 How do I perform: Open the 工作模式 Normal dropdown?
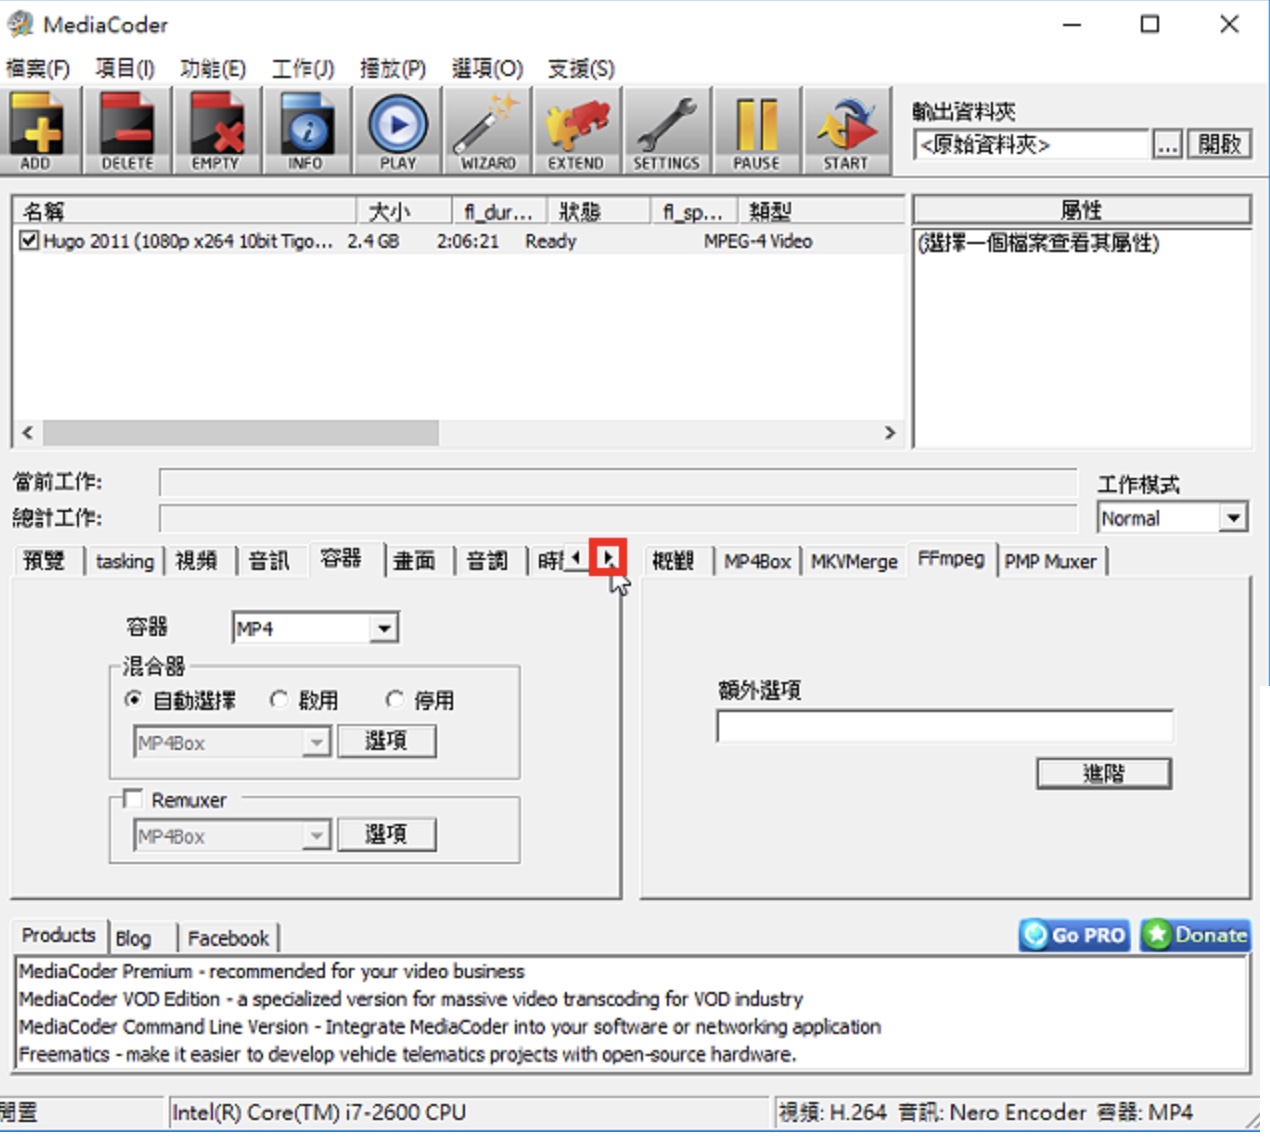tap(1233, 517)
